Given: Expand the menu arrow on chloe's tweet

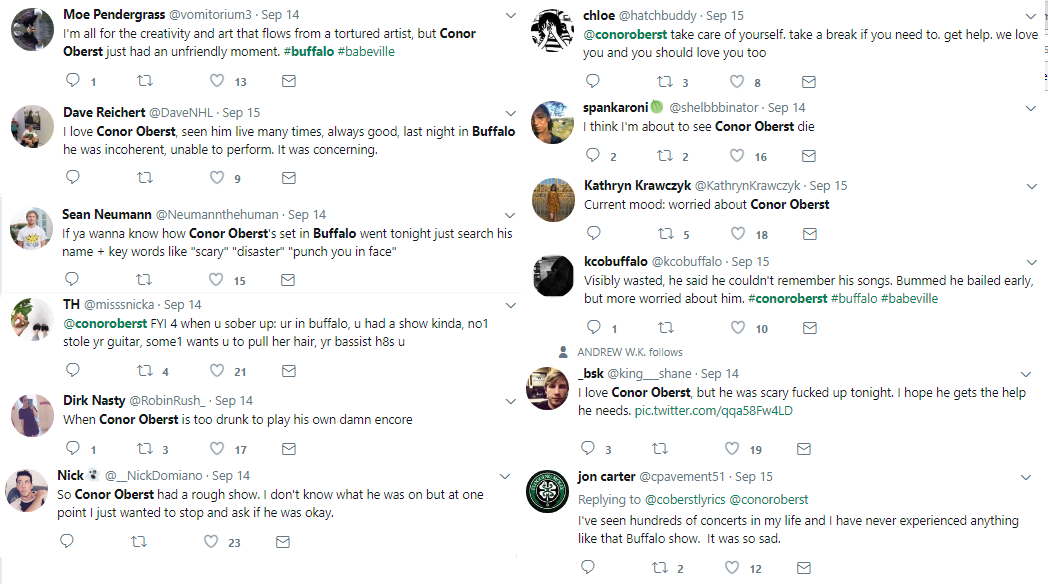Looking at the screenshot, I should (x=1032, y=17).
